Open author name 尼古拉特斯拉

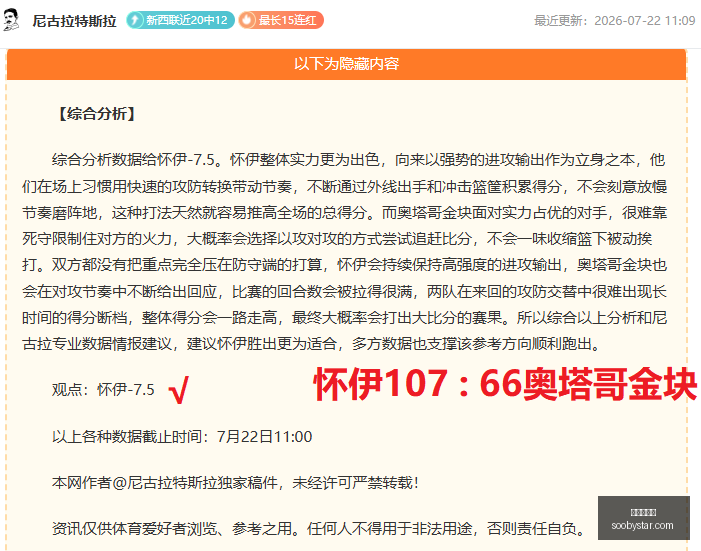[74, 21]
